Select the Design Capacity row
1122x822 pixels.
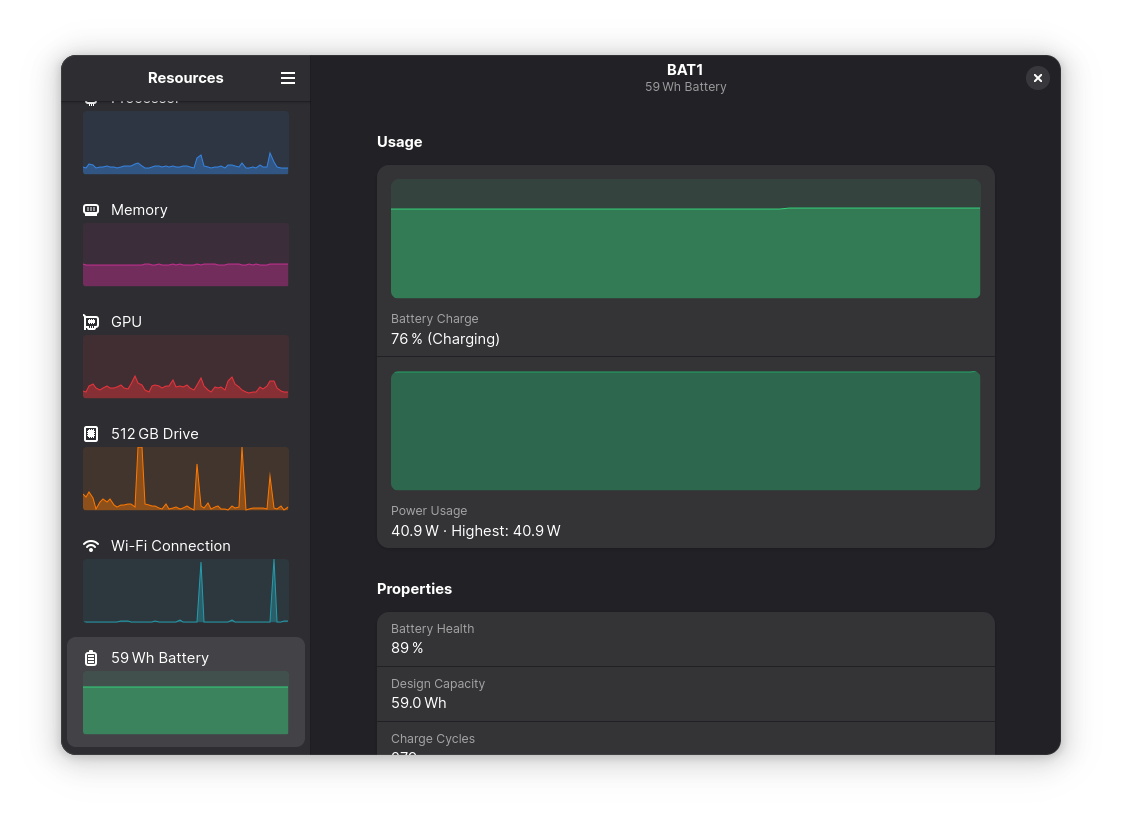click(x=685, y=694)
